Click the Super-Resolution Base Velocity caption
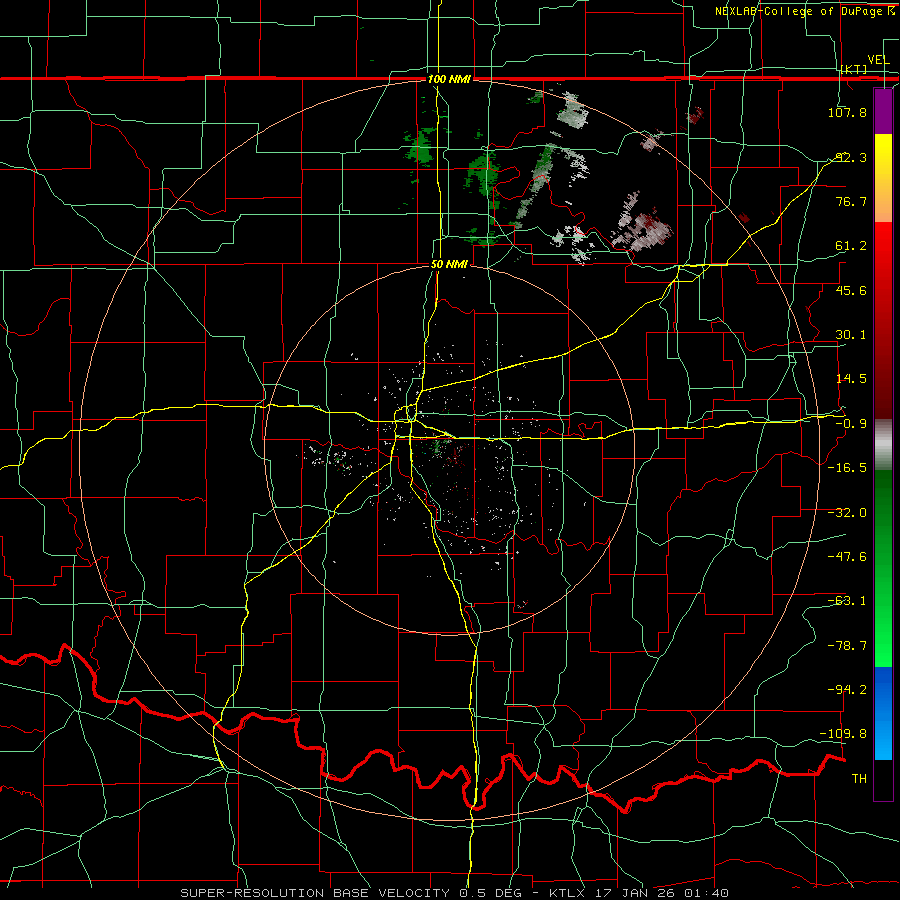This screenshot has height=900, width=900. 455,893
